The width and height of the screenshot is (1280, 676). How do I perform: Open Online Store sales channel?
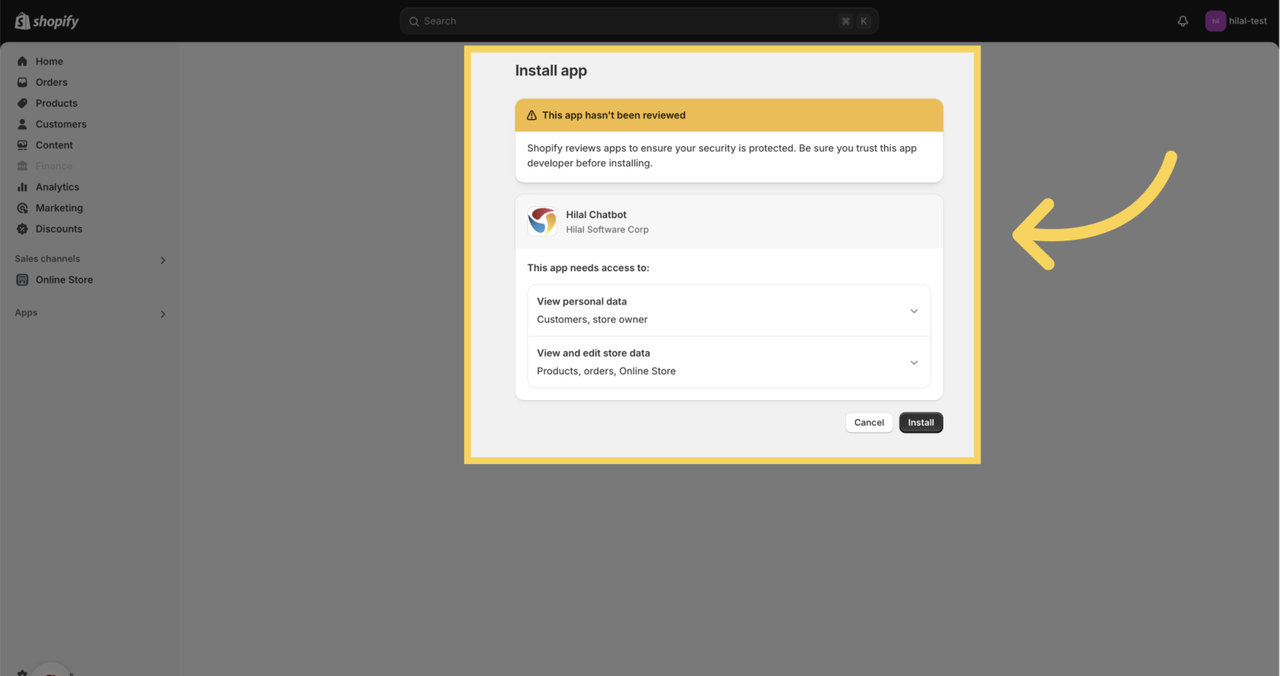point(64,280)
